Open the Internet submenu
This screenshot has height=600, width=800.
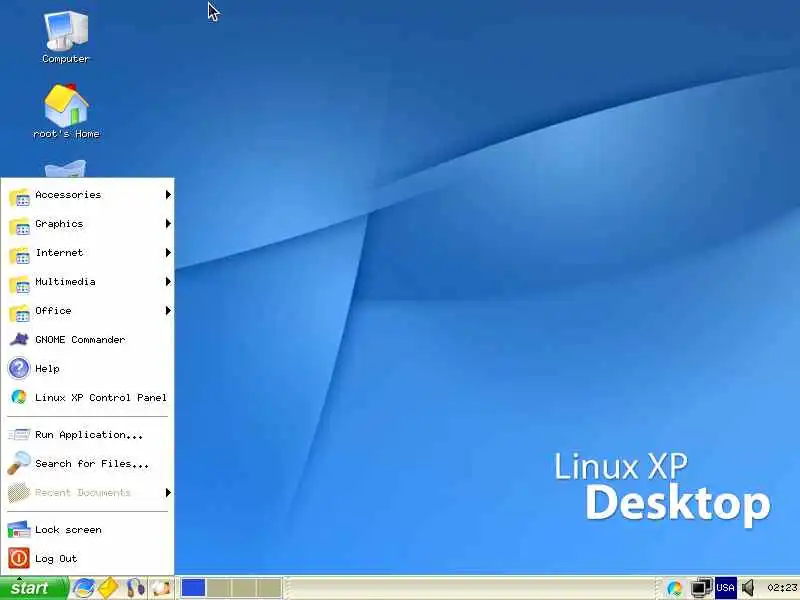tap(88, 253)
